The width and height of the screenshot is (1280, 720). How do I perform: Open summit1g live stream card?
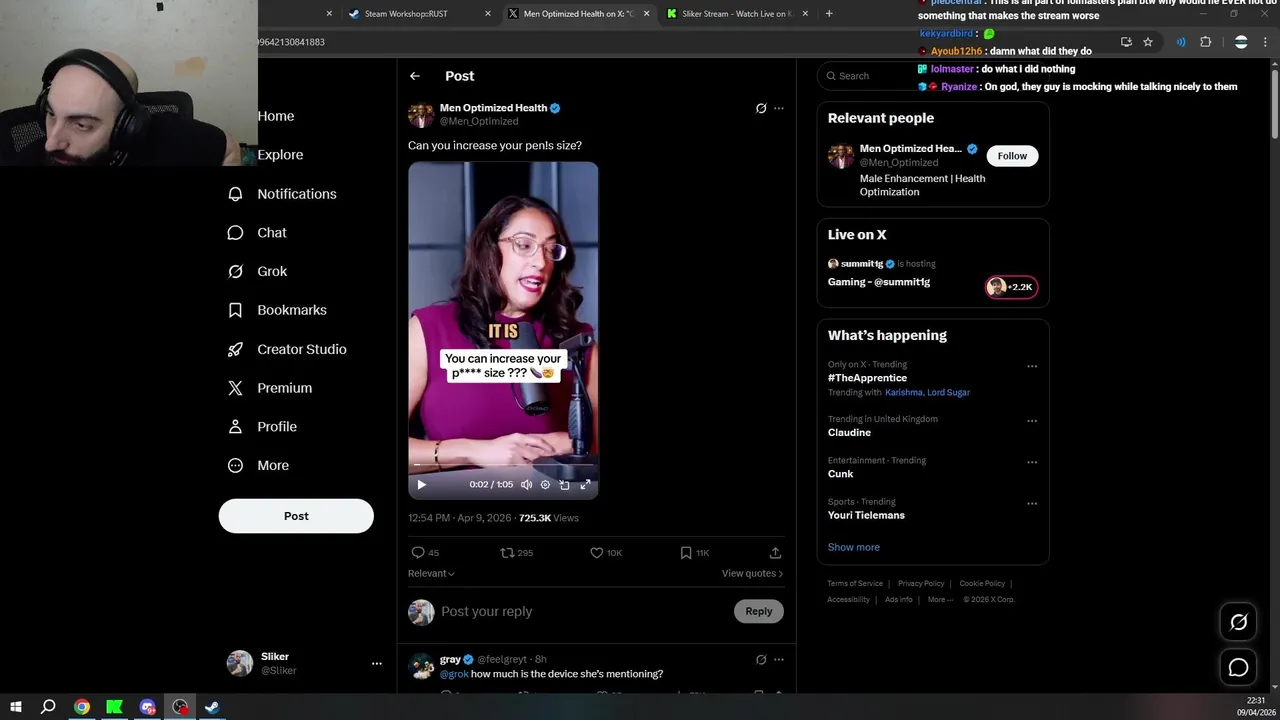[x=933, y=273]
